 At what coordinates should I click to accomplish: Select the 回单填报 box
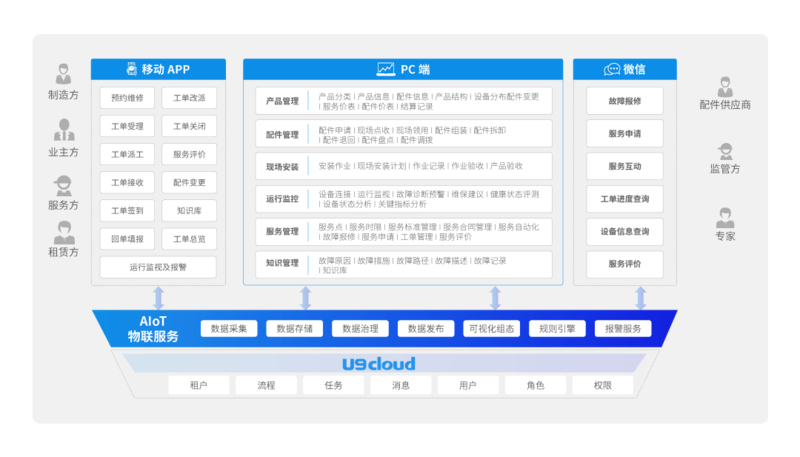(x=127, y=239)
